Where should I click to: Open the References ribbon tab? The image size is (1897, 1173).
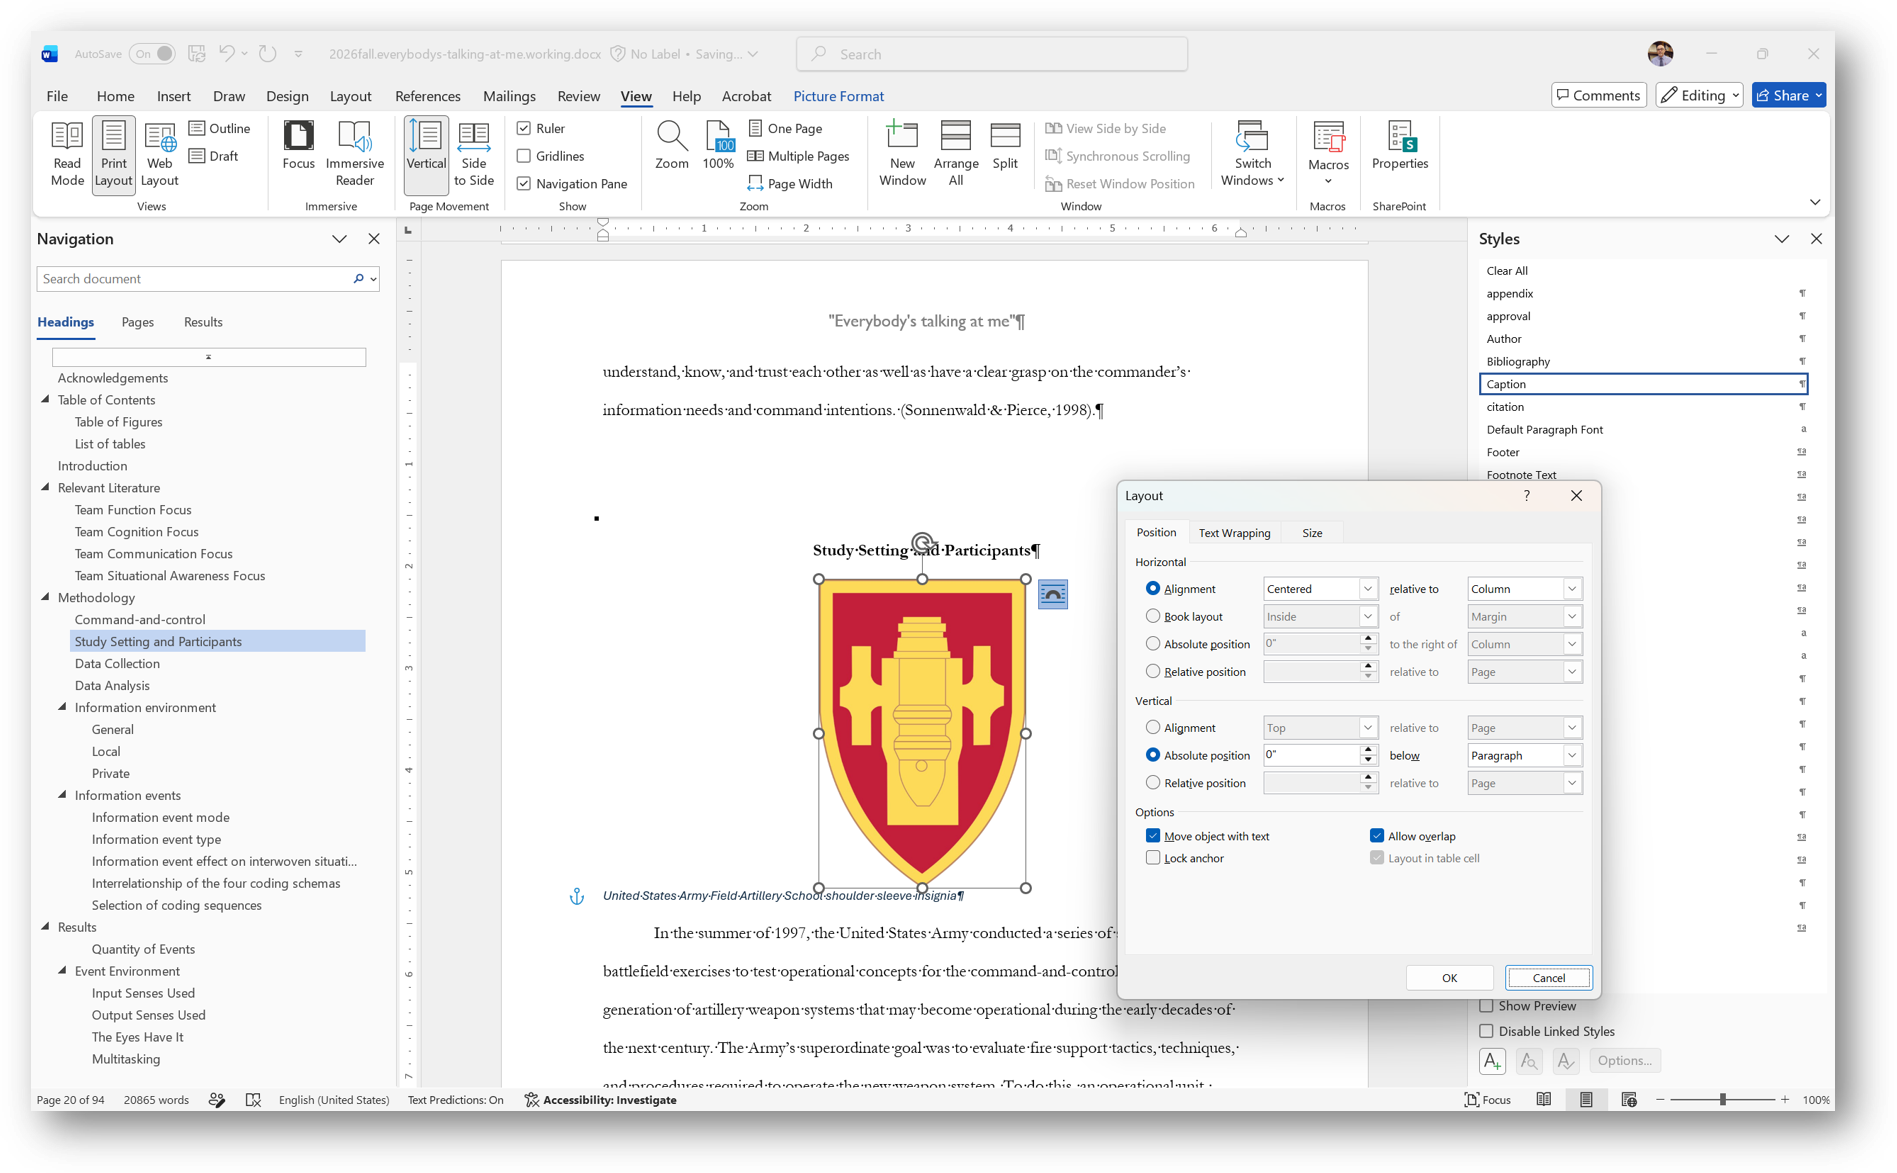[427, 96]
